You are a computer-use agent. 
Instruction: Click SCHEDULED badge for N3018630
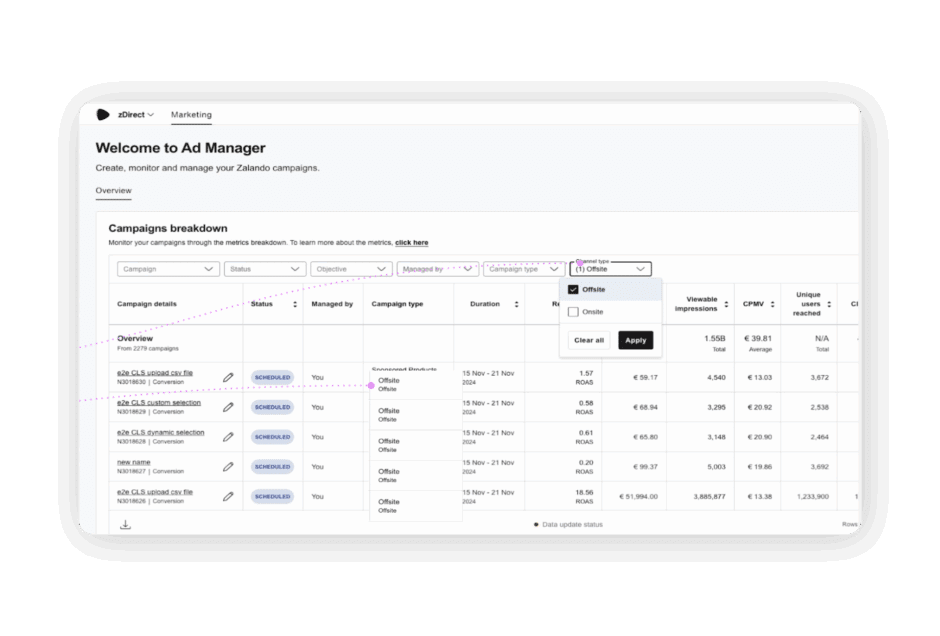(x=272, y=378)
